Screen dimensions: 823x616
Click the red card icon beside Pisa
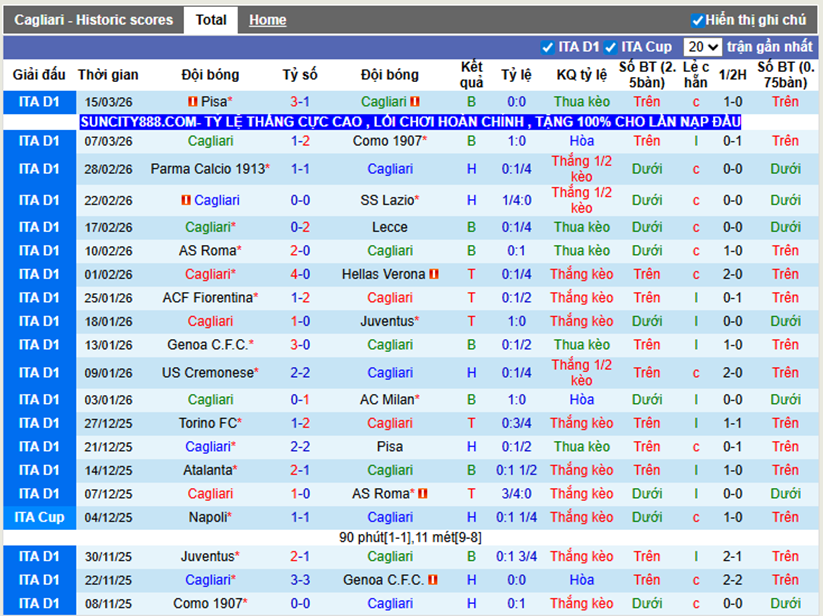tap(192, 102)
